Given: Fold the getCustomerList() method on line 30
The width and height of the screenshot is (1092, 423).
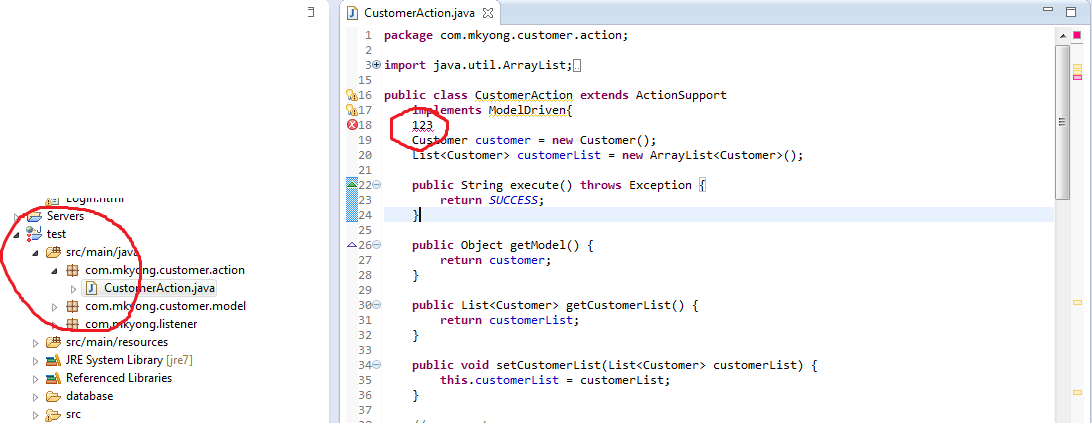Looking at the screenshot, I should tap(377, 305).
